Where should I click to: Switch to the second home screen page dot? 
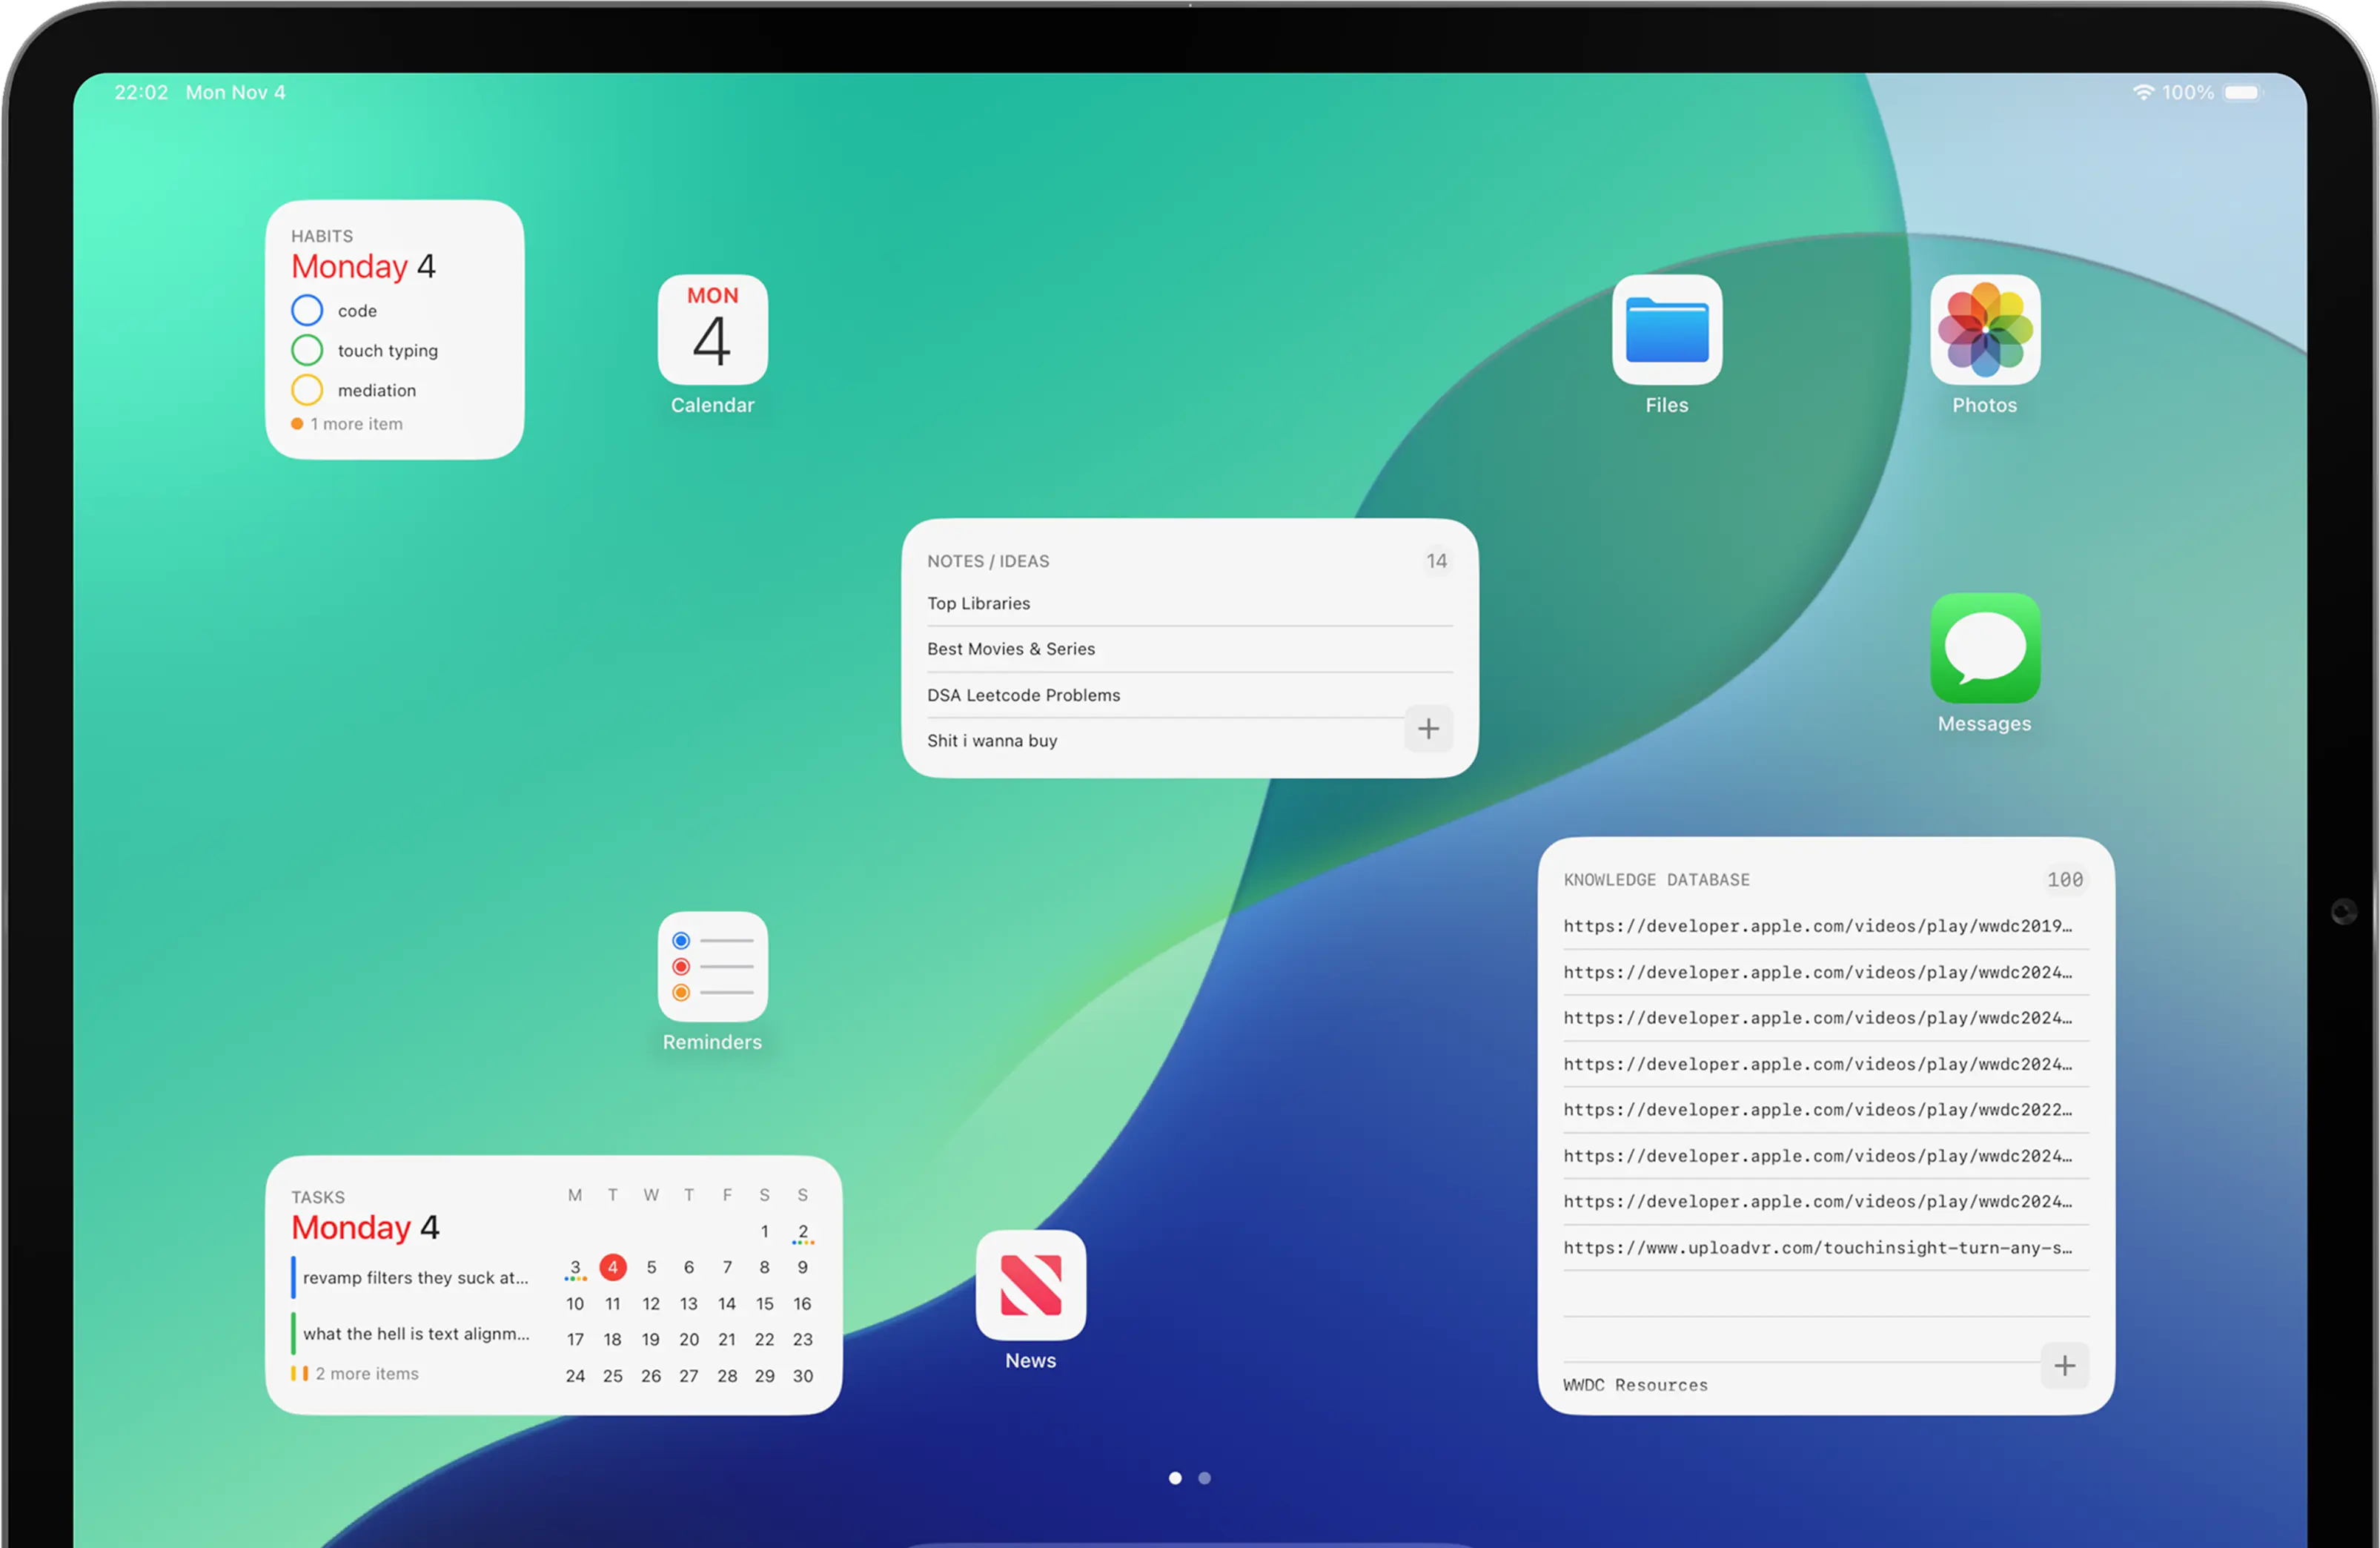coord(1204,1478)
